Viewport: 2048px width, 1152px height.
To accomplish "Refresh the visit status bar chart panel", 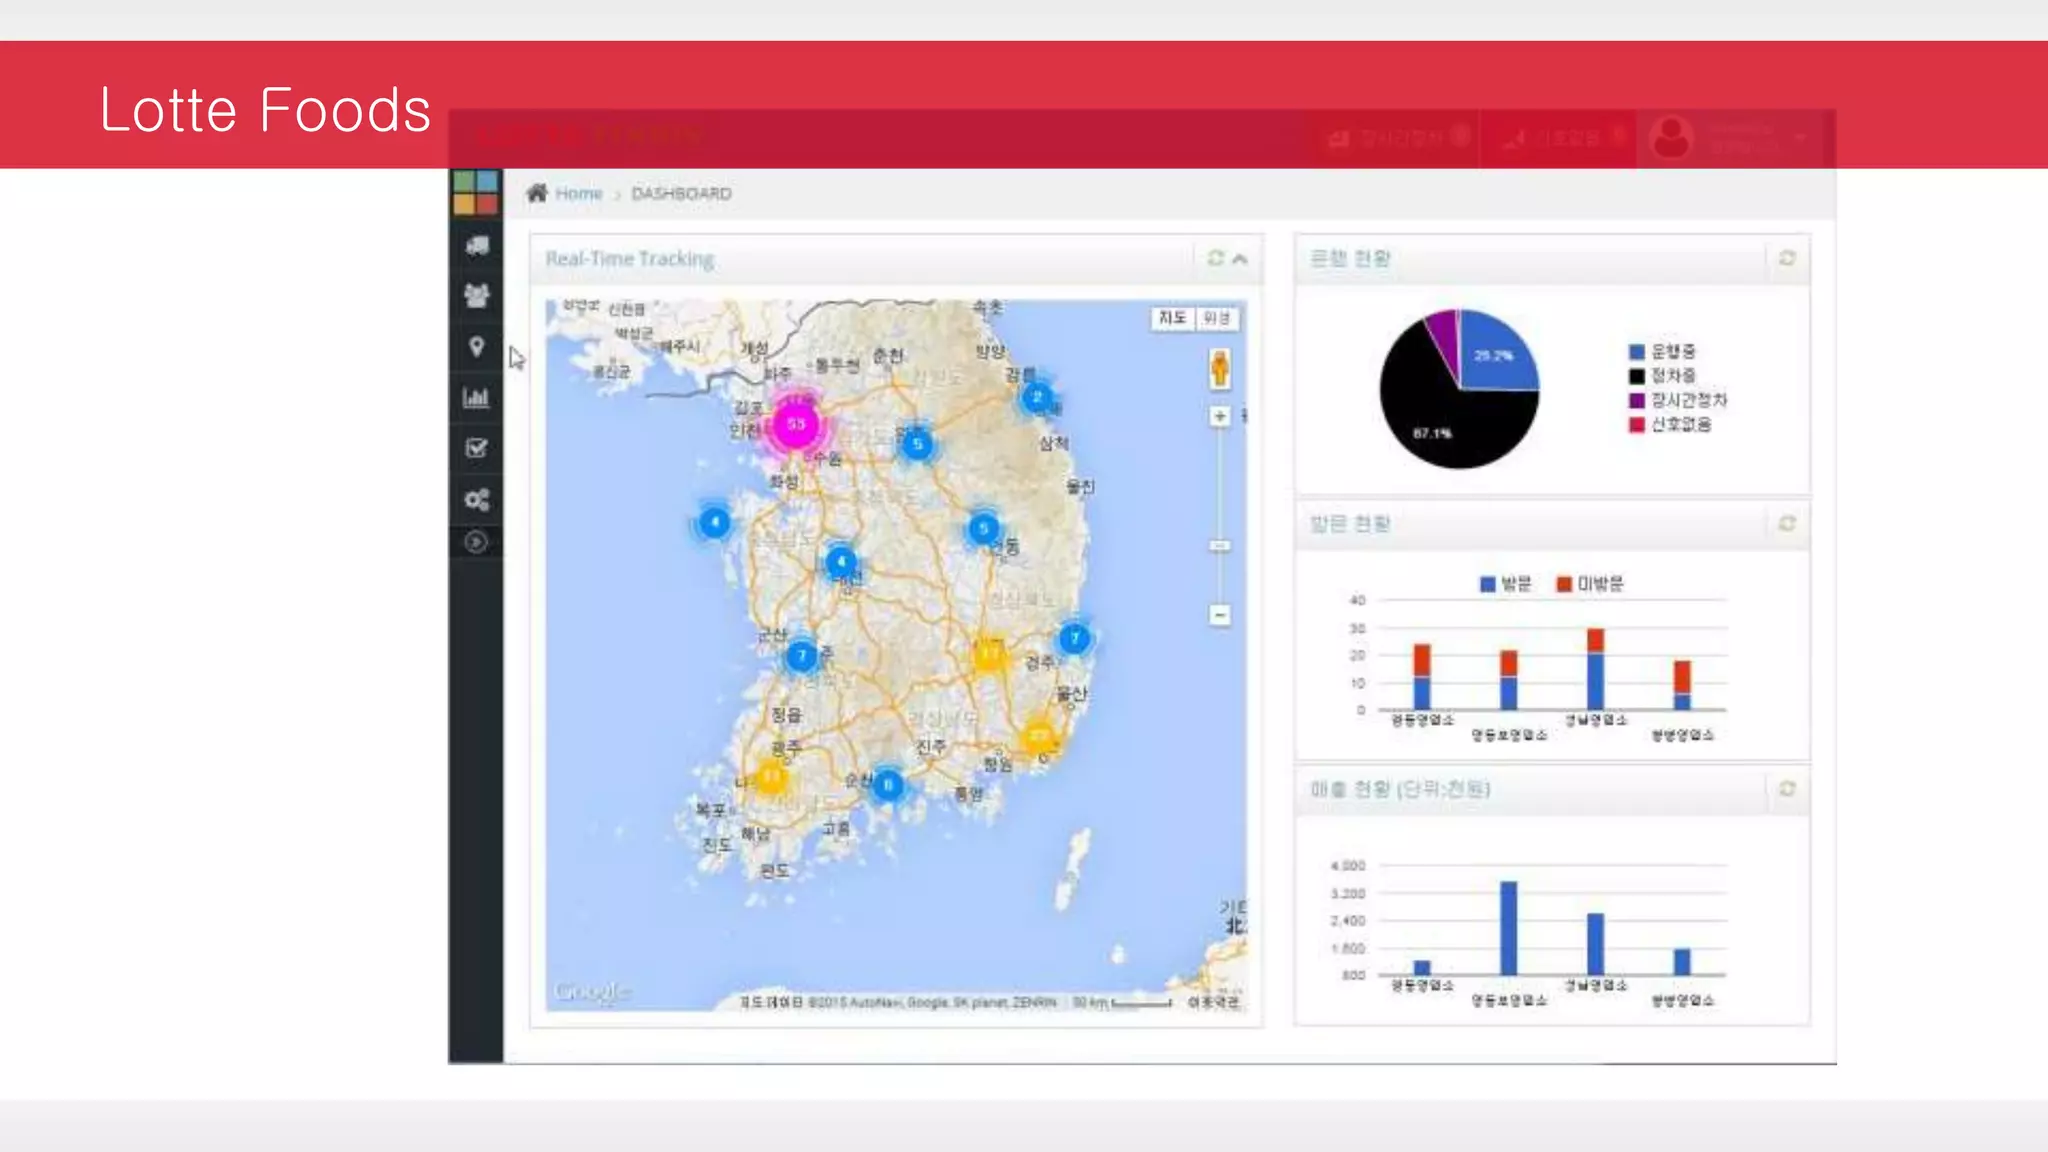I will 1787,524.
